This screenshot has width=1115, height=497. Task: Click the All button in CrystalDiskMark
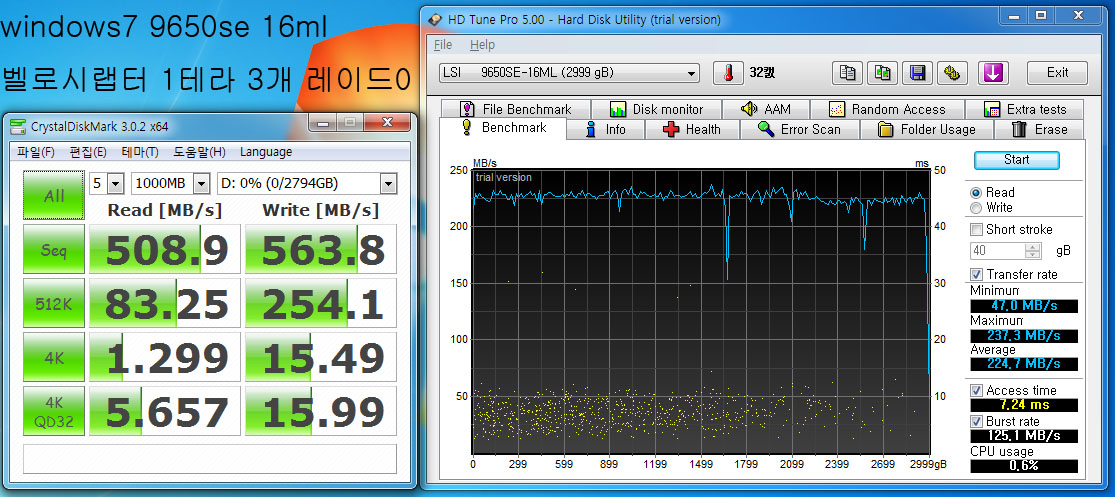point(54,196)
